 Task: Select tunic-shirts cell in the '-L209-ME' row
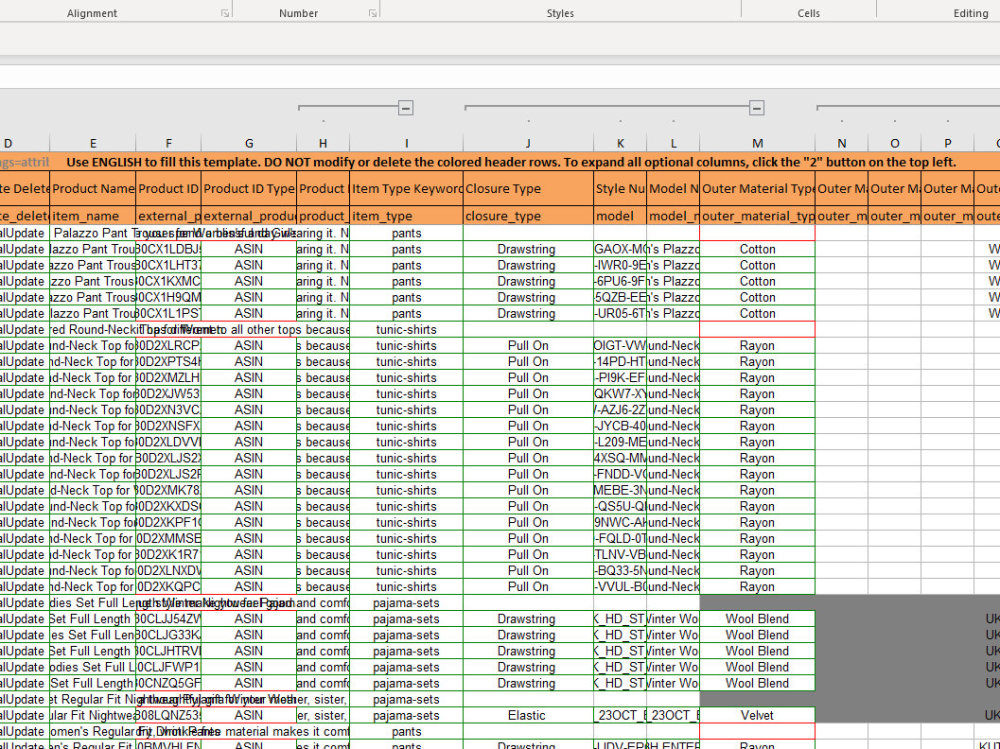click(406, 441)
